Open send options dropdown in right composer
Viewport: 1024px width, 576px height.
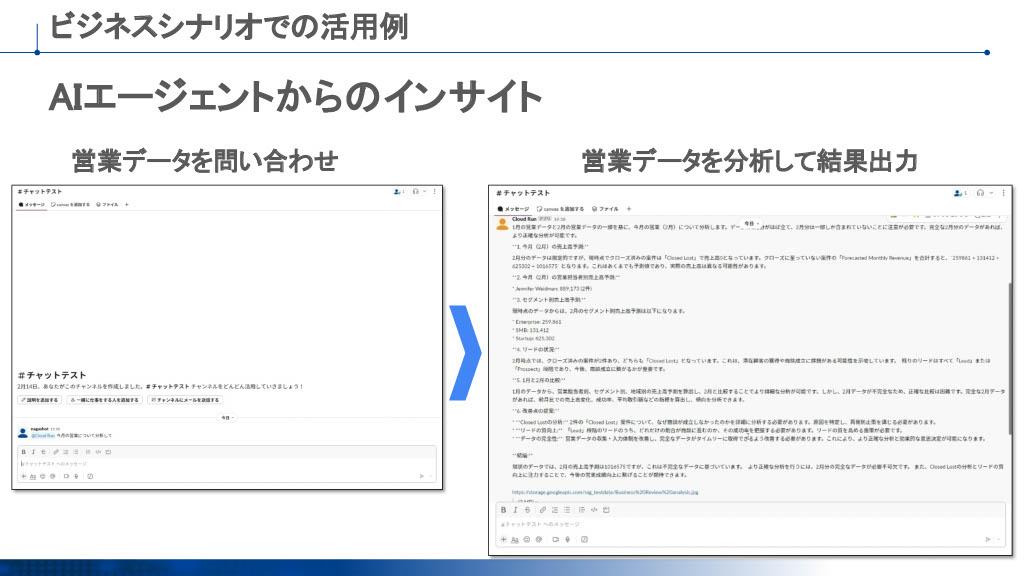click(999, 539)
